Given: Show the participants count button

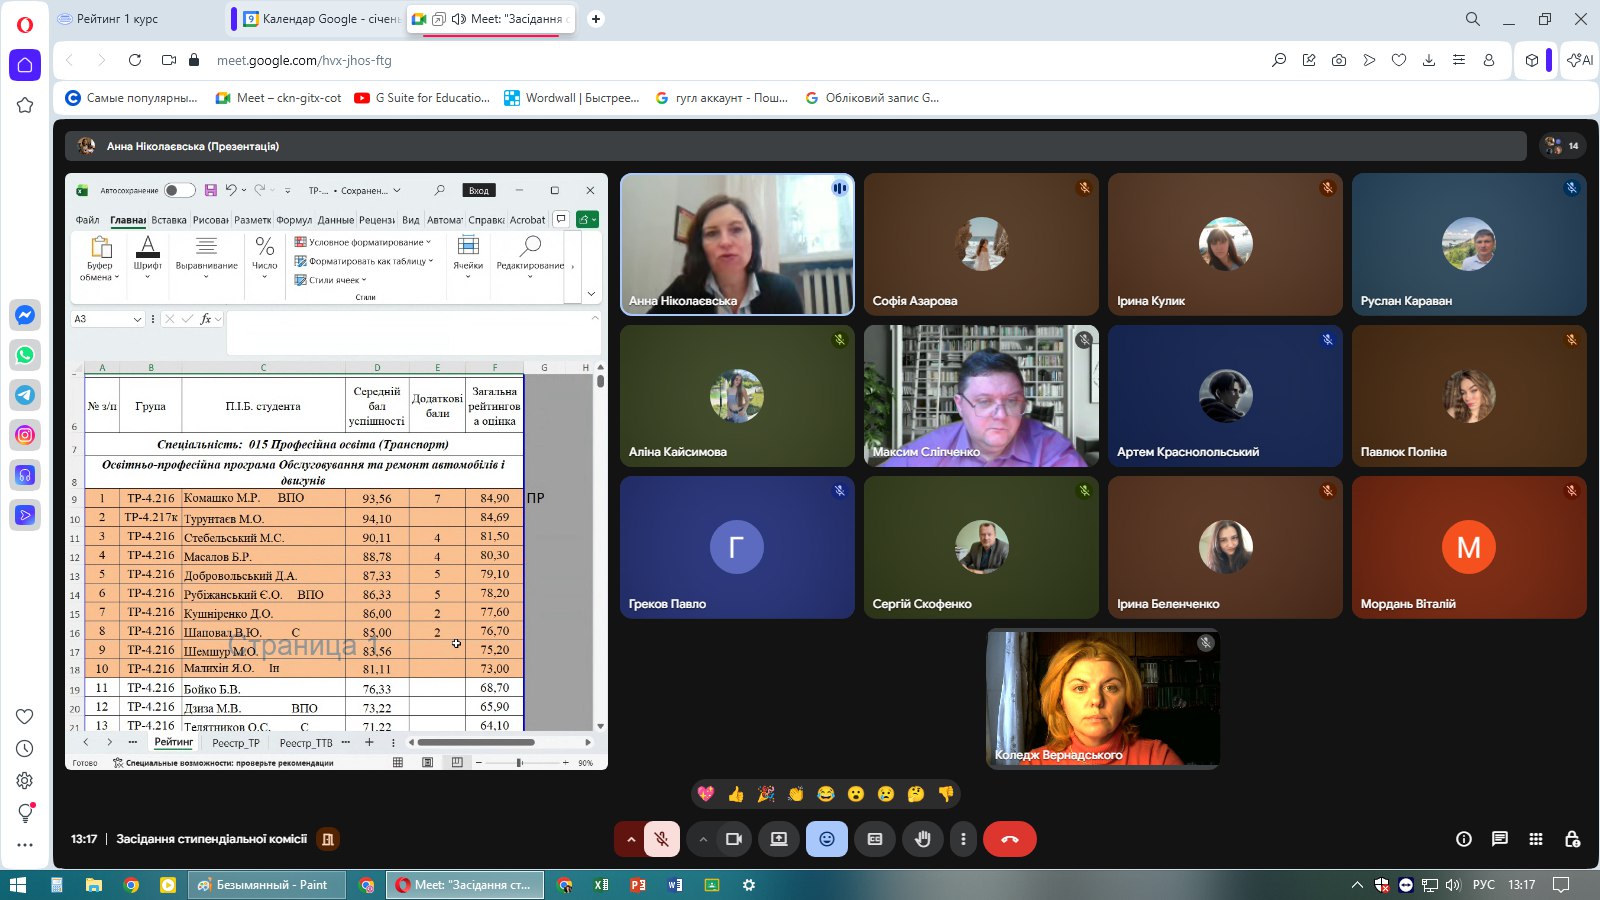Looking at the screenshot, I should click(1562, 146).
